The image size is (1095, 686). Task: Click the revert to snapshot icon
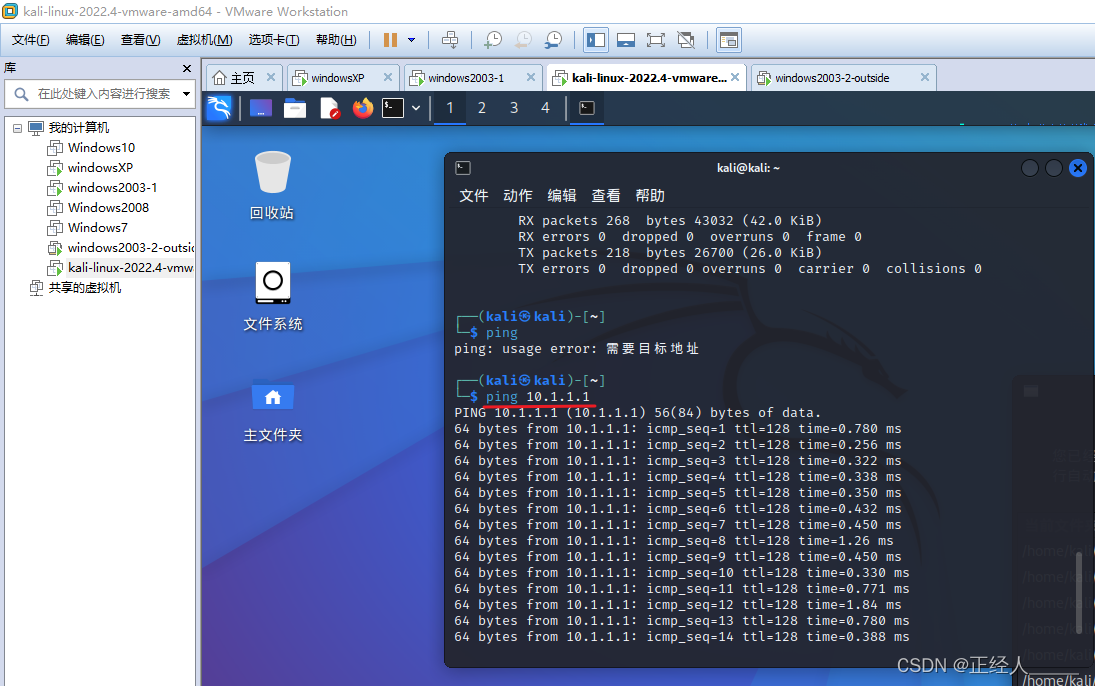(523, 40)
